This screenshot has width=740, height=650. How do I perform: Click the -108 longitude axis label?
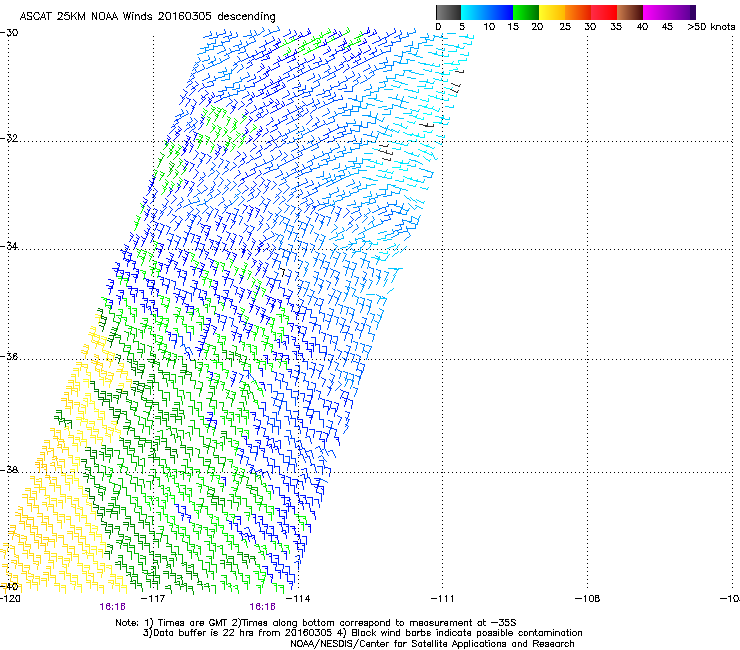point(588,599)
